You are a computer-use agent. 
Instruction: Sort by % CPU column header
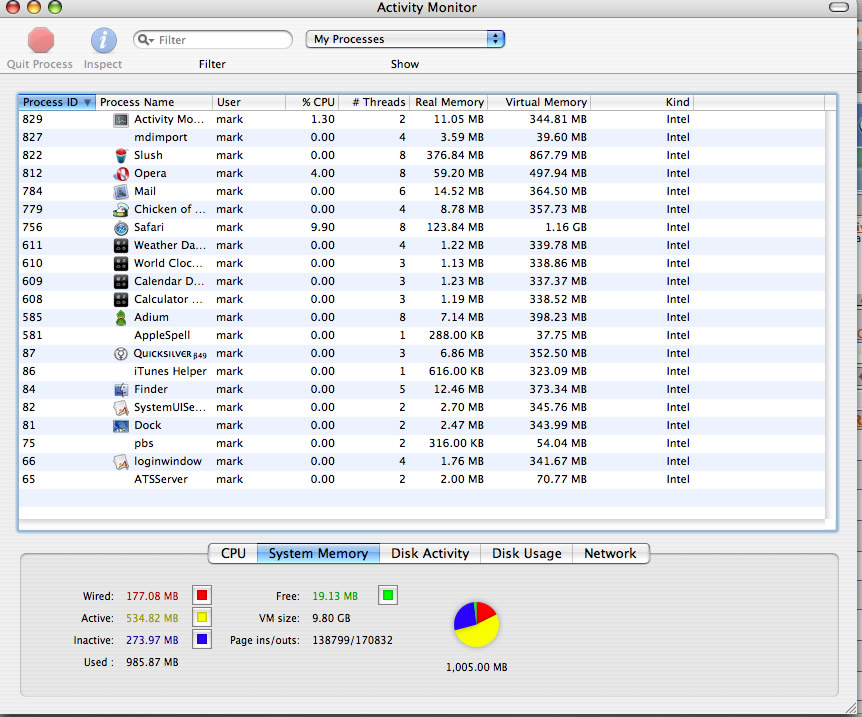pyautogui.click(x=312, y=102)
